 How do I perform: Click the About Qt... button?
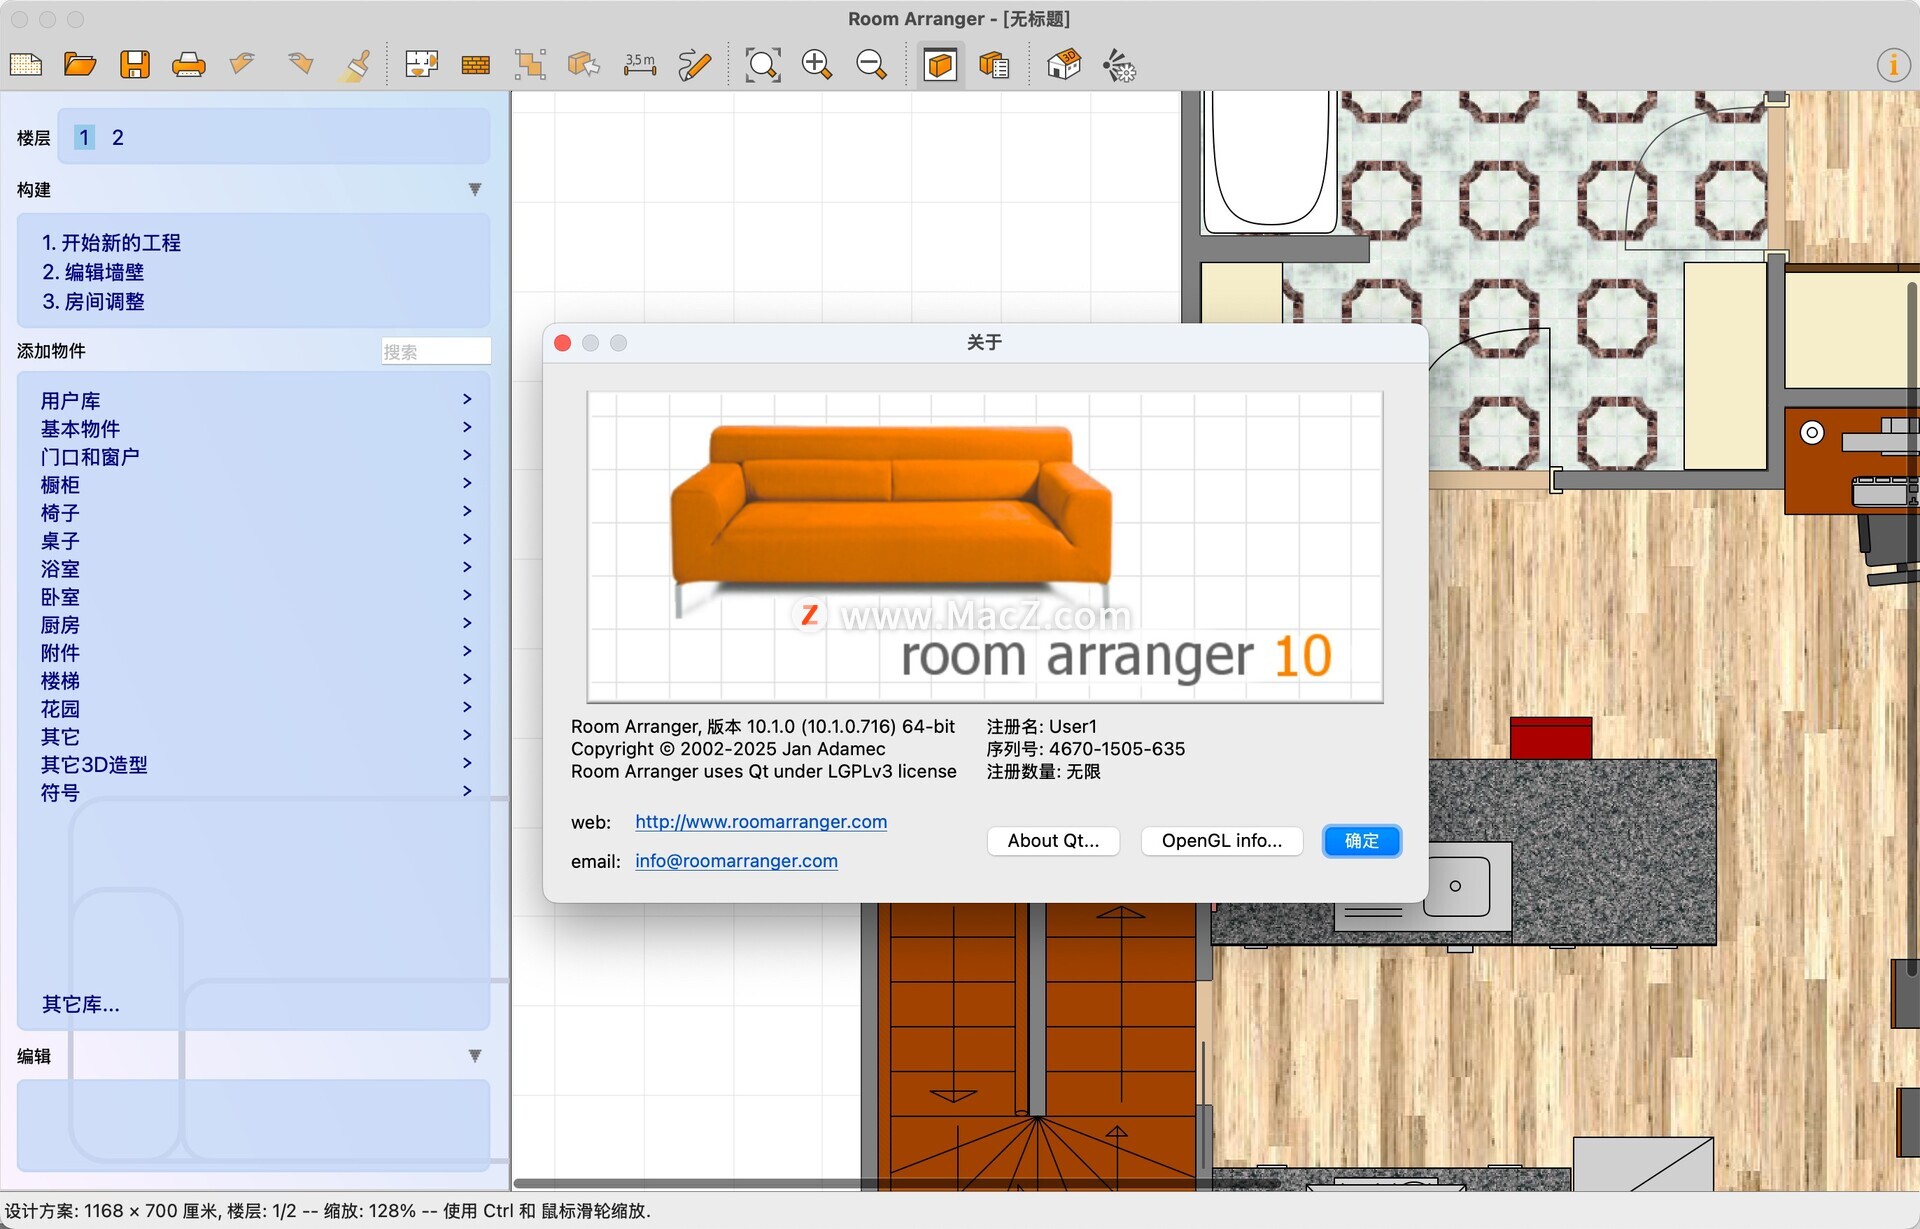pyautogui.click(x=1053, y=841)
